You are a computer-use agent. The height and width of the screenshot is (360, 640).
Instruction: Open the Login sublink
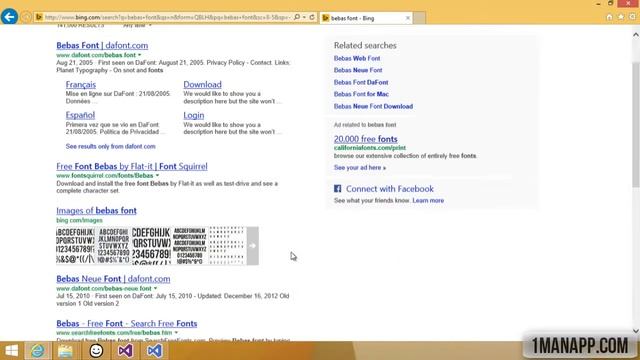pyautogui.click(x=193, y=115)
